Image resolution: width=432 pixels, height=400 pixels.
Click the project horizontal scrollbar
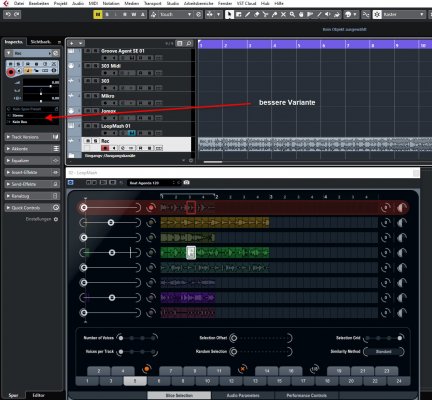213,162
